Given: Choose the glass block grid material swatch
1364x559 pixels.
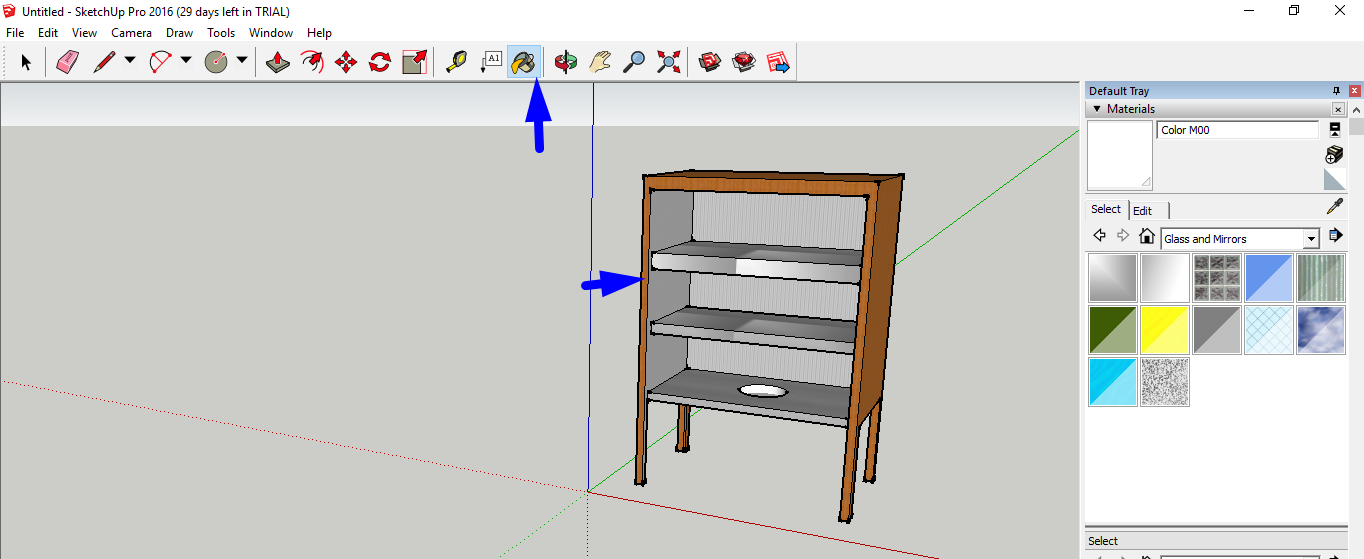Looking at the screenshot, I should (x=1217, y=278).
